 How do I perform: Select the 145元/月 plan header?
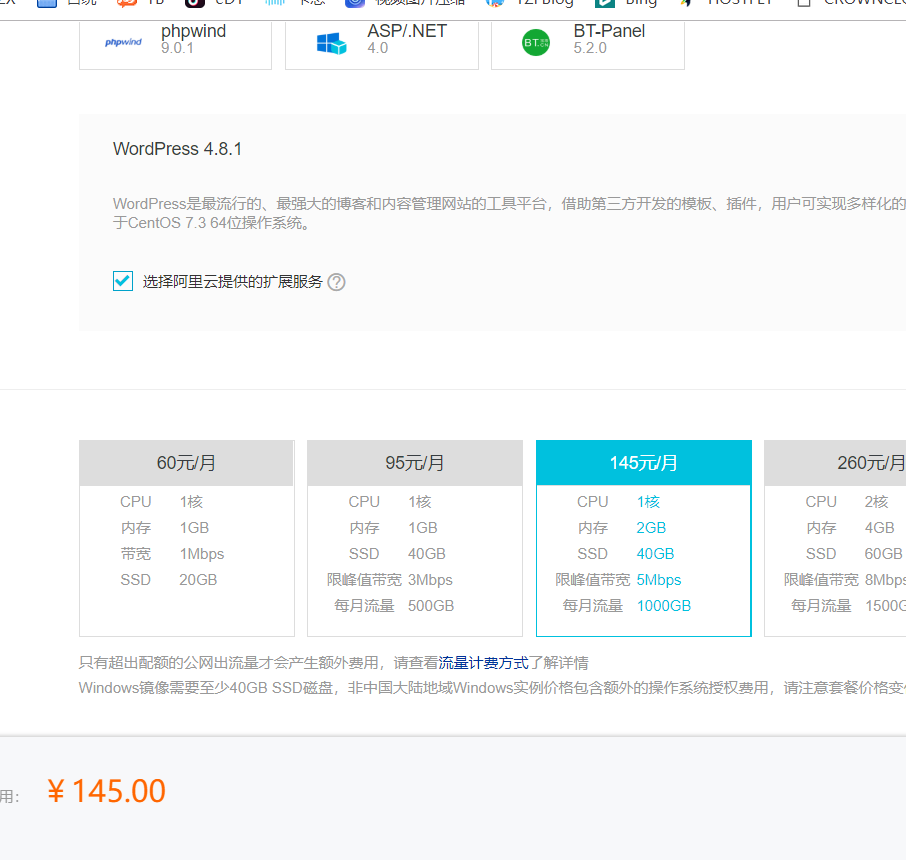[643, 463]
